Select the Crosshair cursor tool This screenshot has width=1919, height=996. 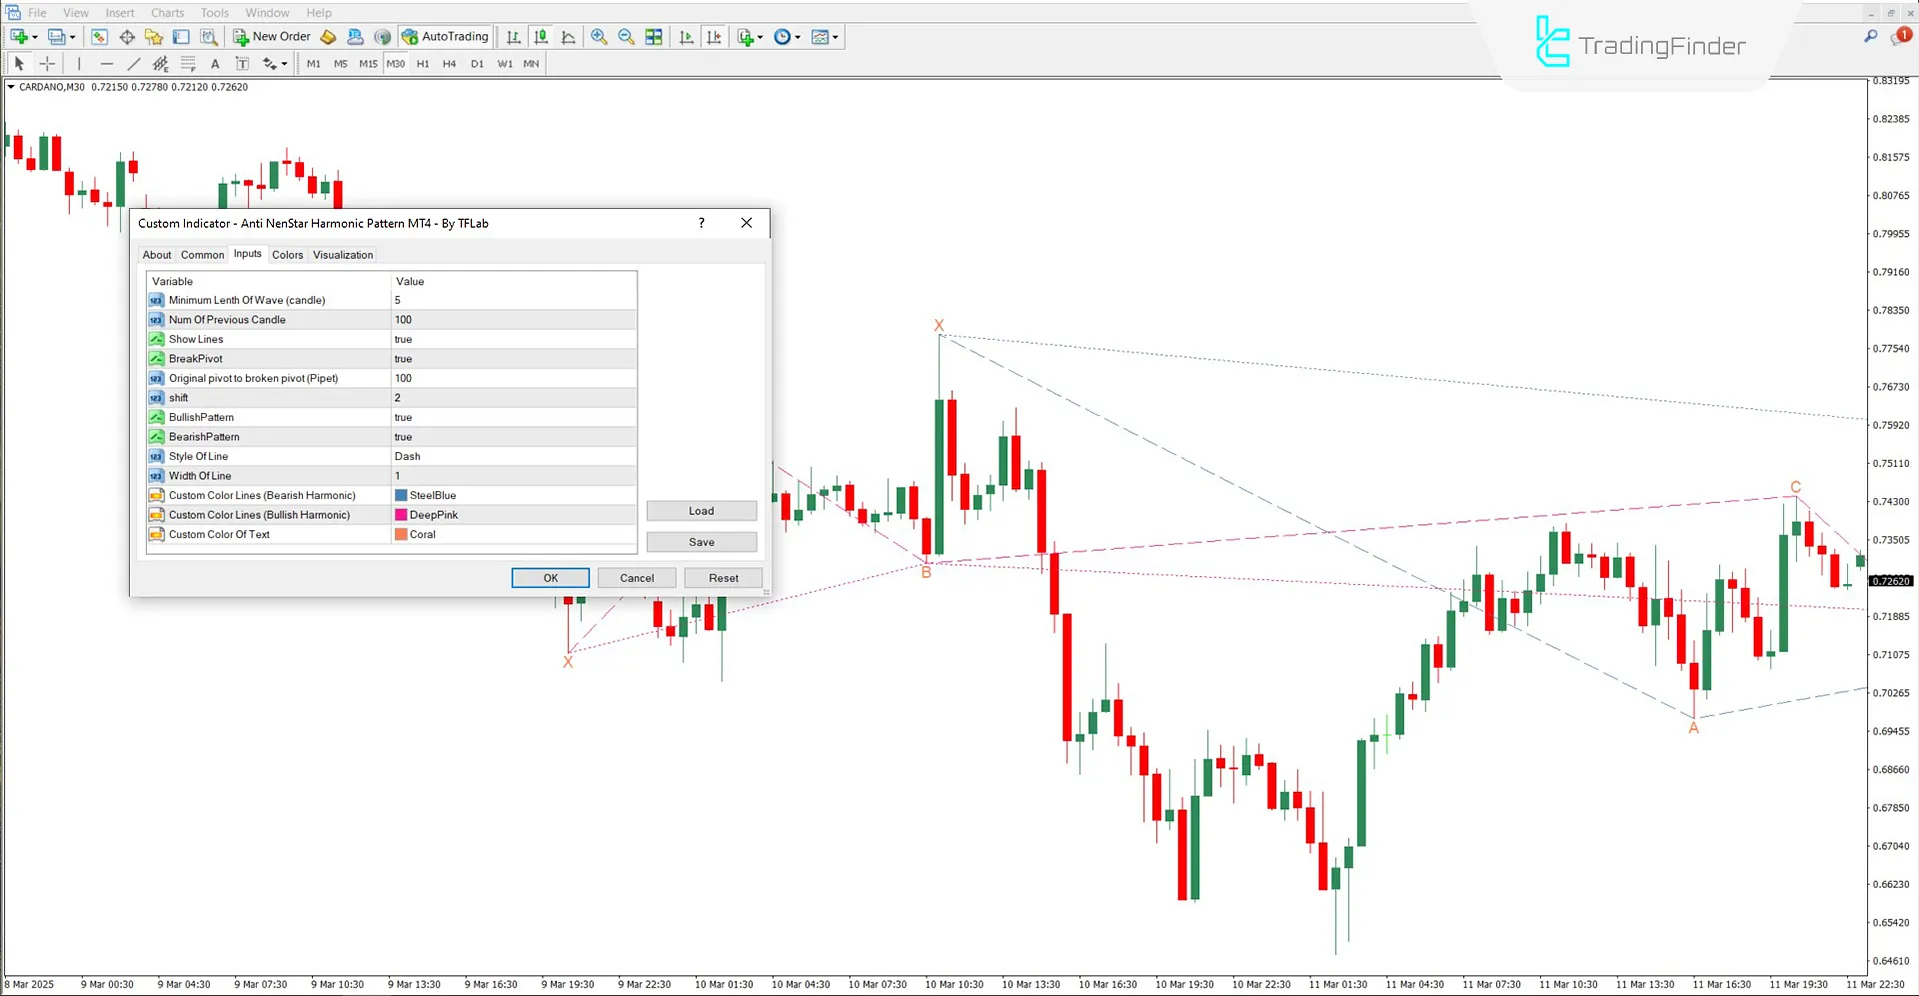(x=47, y=64)
